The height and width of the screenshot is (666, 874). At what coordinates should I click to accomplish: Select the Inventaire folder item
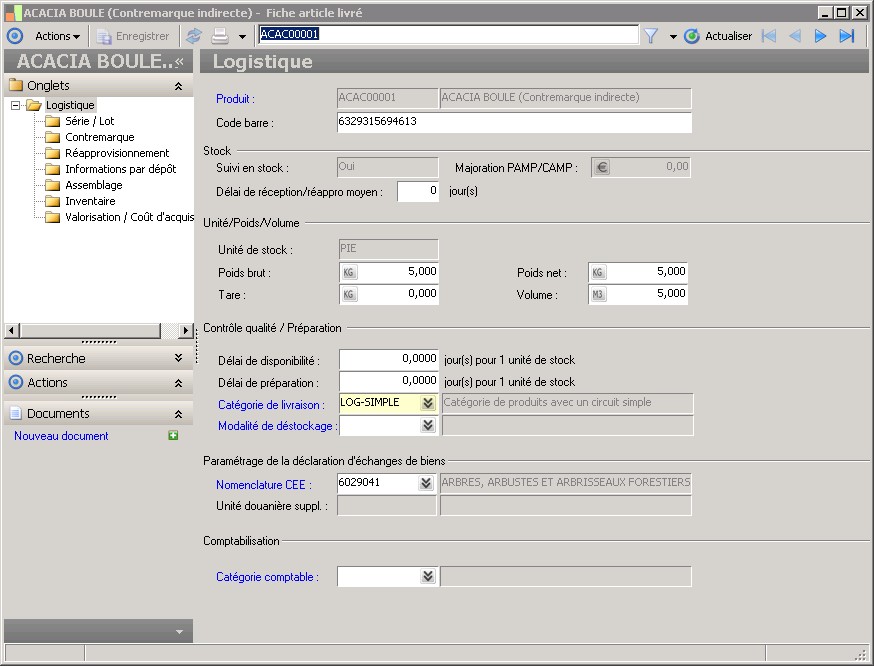(90, 201)
